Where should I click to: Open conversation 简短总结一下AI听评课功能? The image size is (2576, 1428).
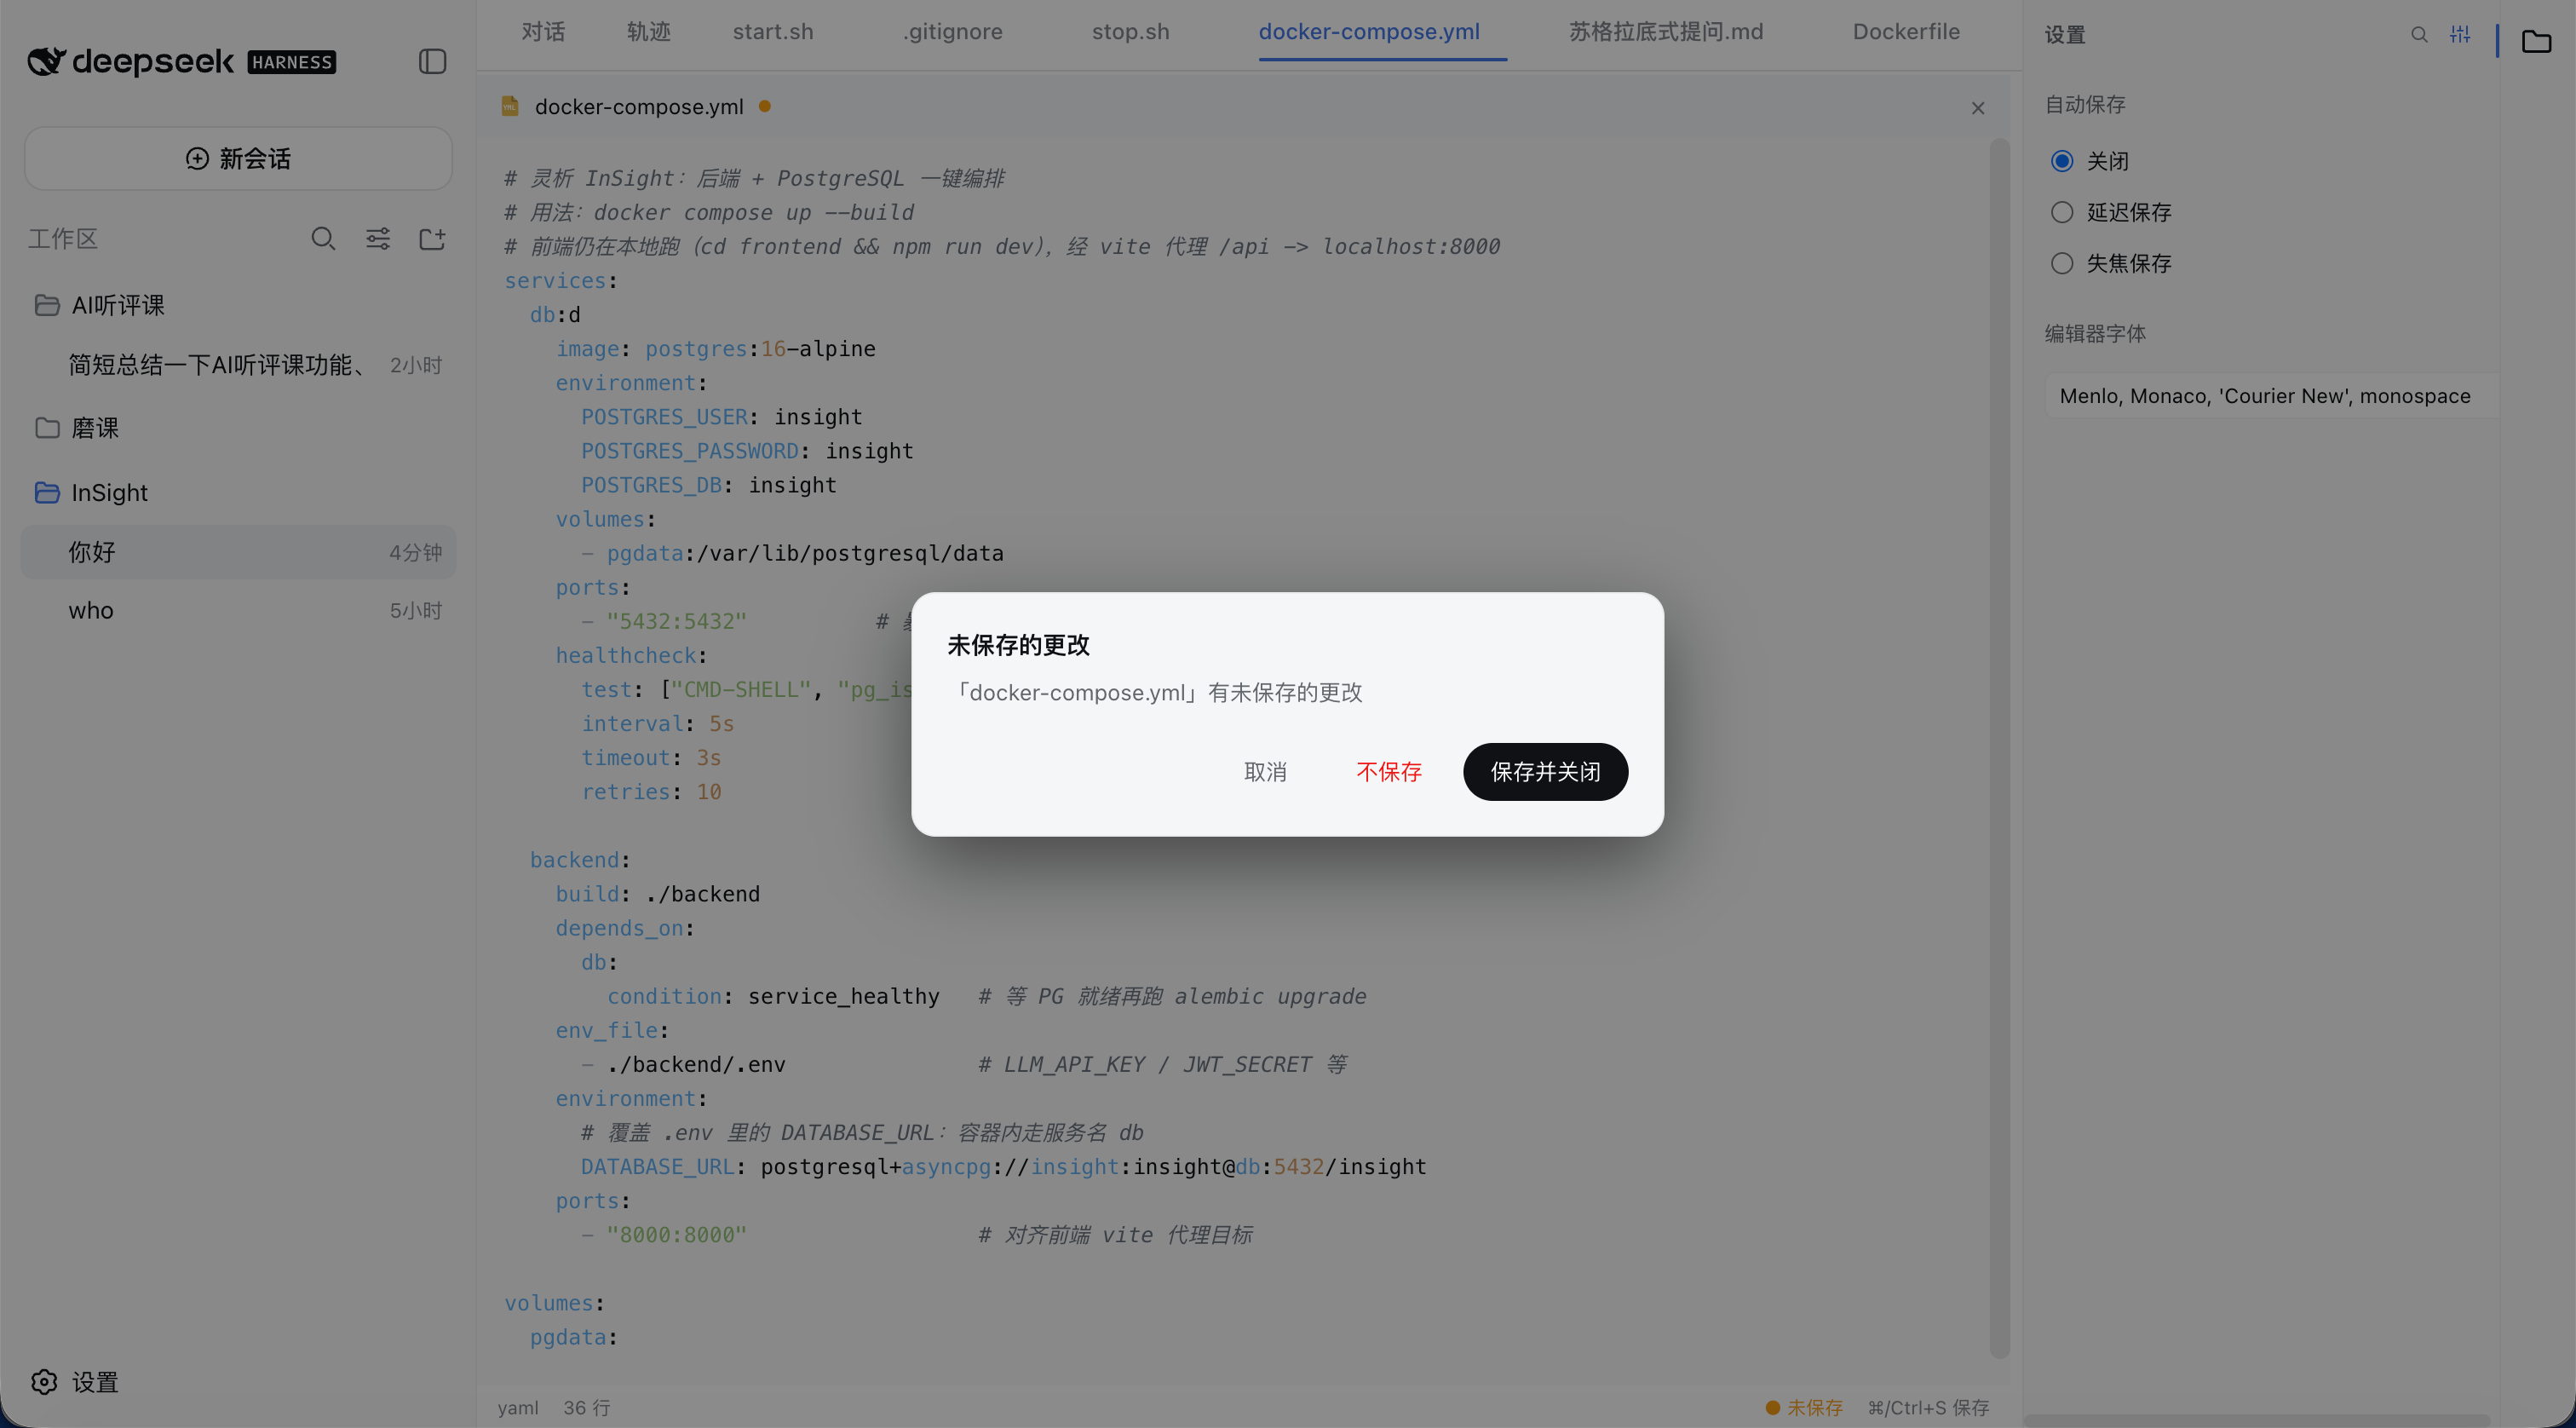point(238,365)
